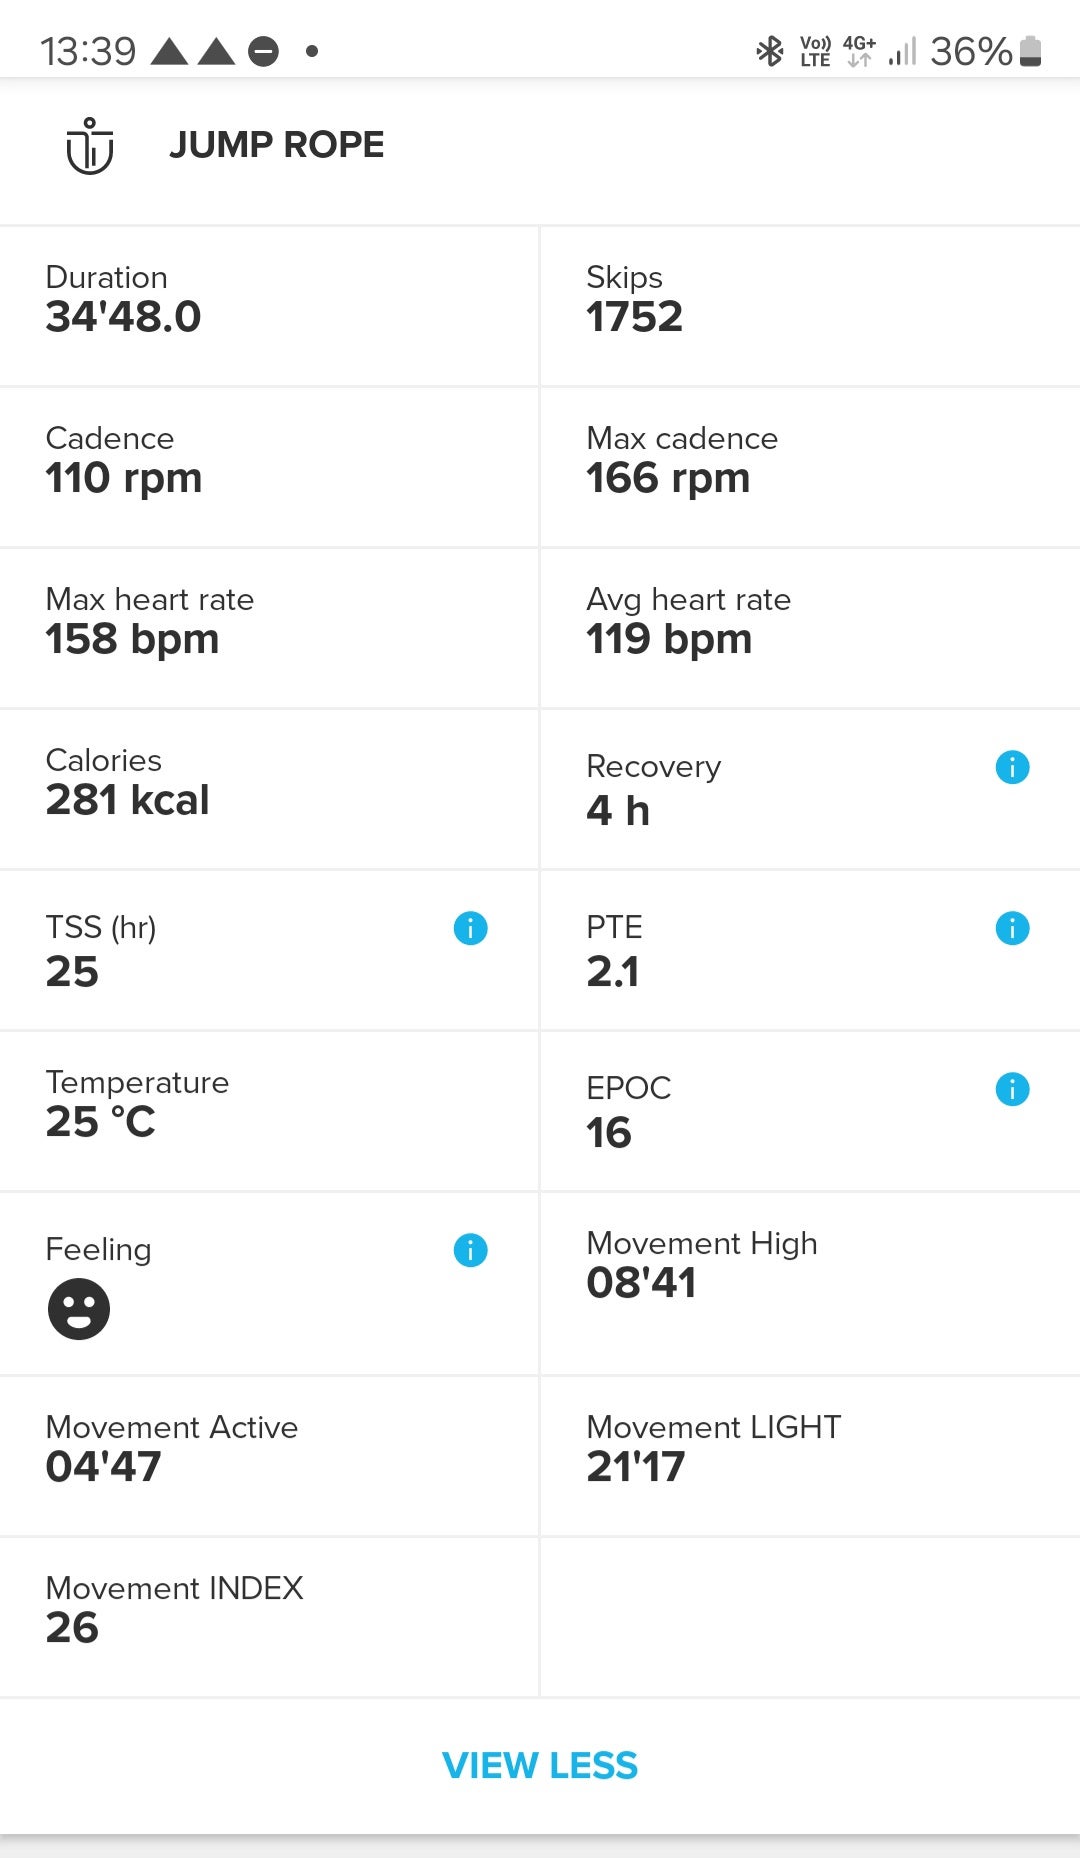1080x1858 pixels.
Task: Tap the Bluetooth status icon
Action: pos(769,51)
